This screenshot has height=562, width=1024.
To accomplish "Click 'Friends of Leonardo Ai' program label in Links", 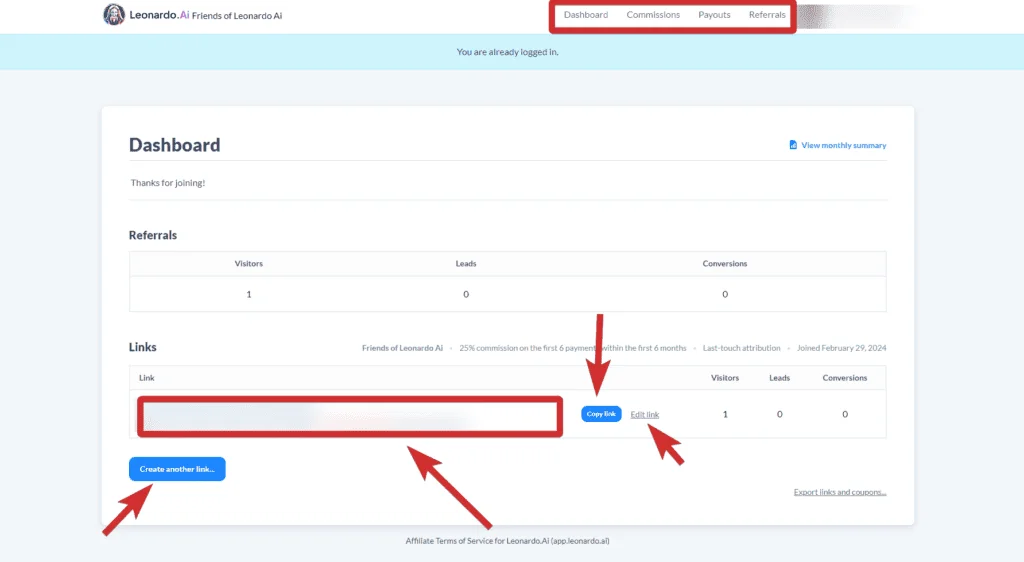I will click(402, 348).
